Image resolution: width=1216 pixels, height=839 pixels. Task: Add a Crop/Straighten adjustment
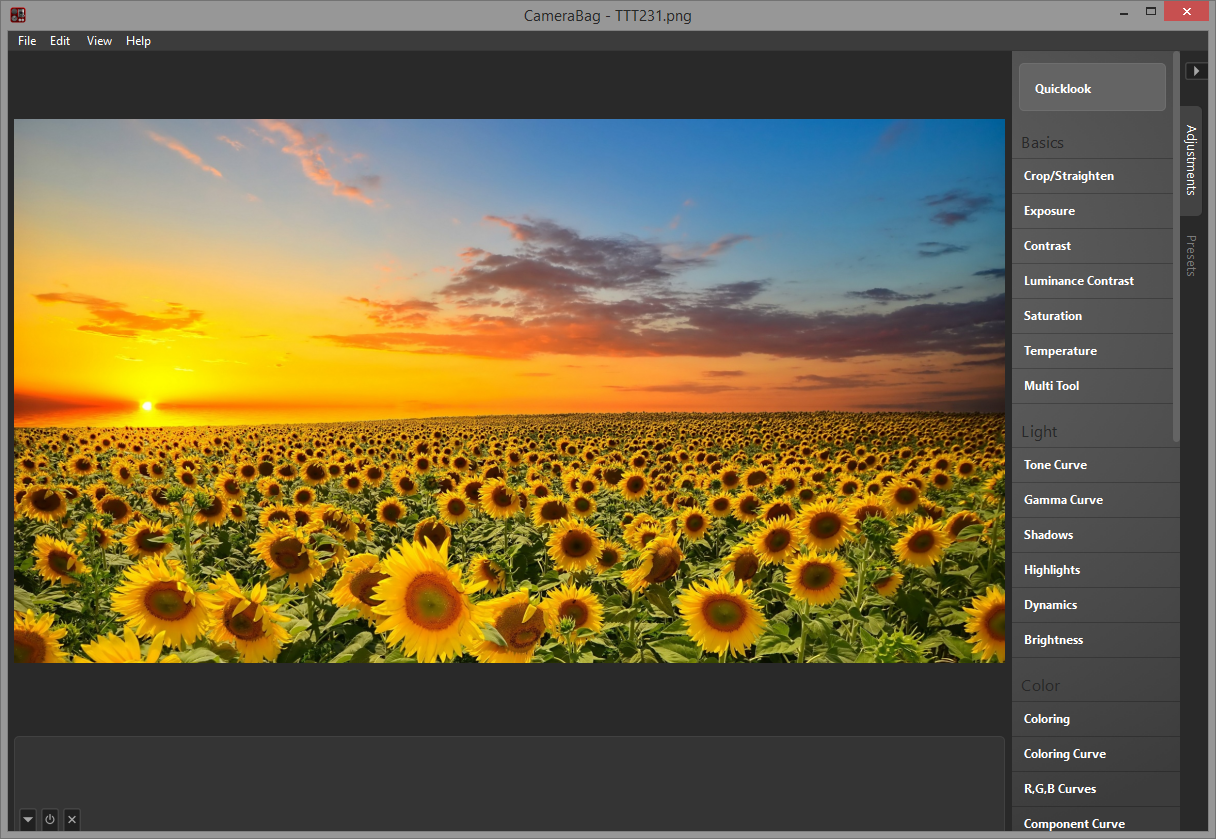tap(1092, 176)
